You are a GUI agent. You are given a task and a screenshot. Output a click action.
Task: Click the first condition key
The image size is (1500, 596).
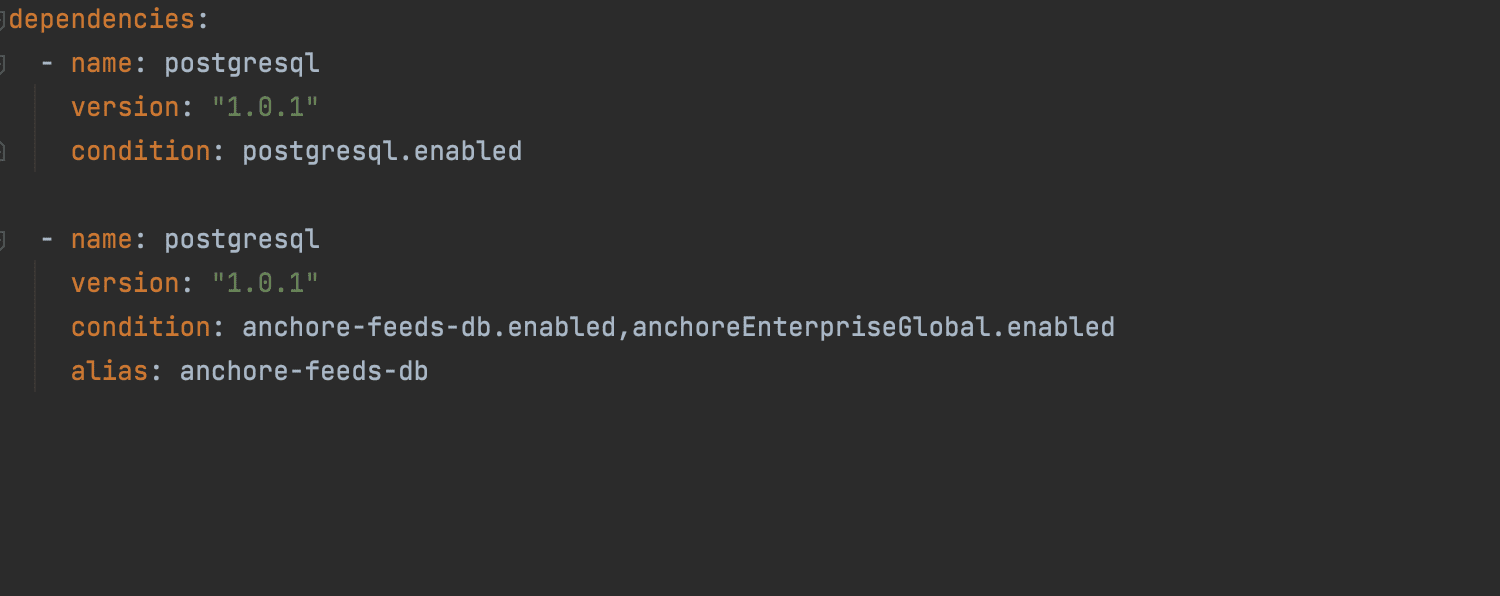[141, 151]
